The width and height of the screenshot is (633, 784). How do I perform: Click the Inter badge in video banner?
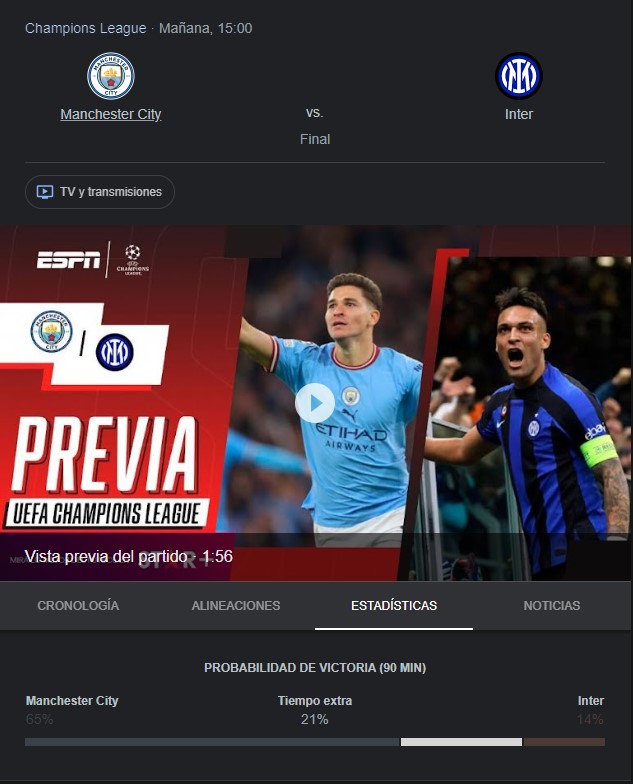pos(114,352)
